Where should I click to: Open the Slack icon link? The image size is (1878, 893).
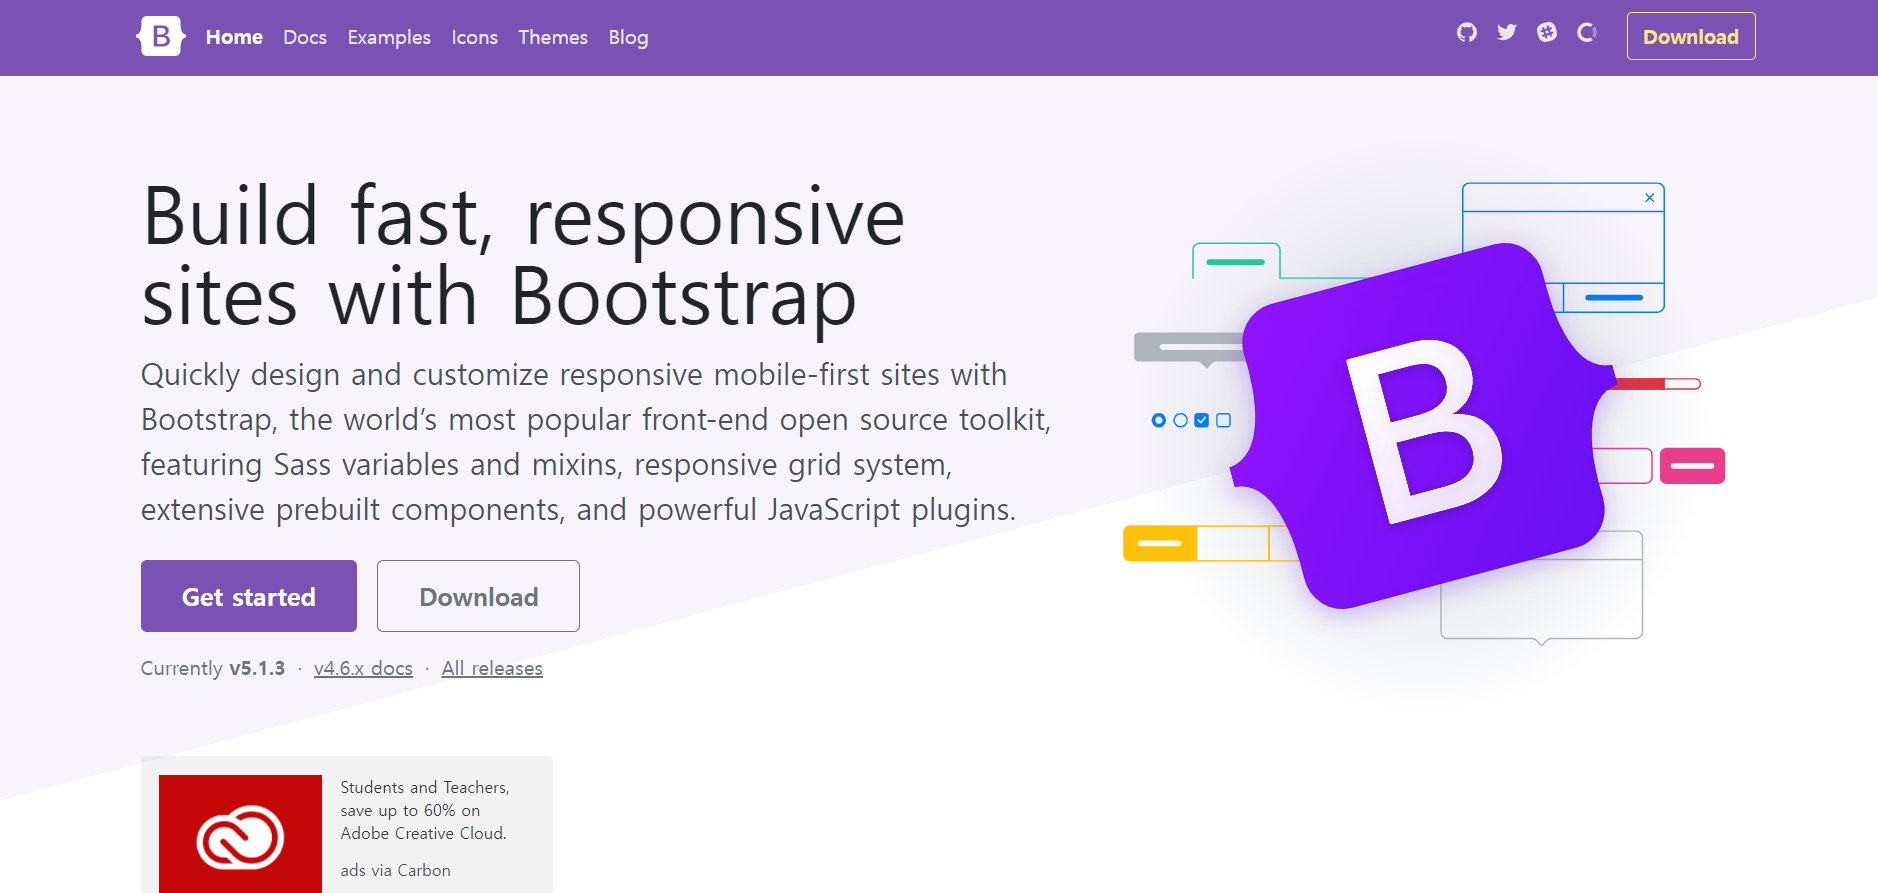pos(1547,32)
